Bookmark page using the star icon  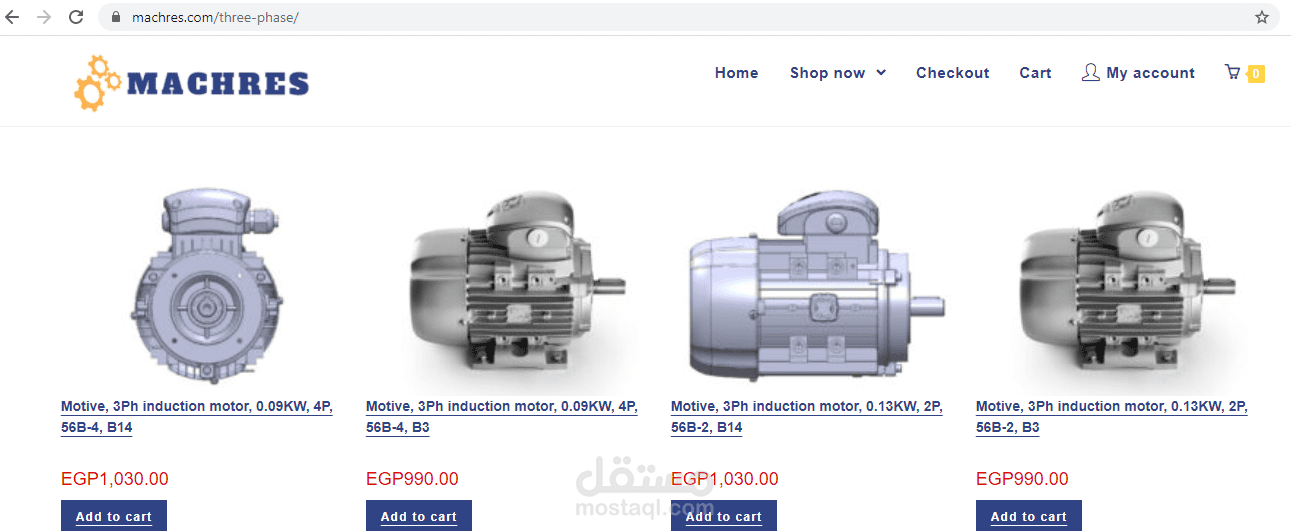point(1262,17)
